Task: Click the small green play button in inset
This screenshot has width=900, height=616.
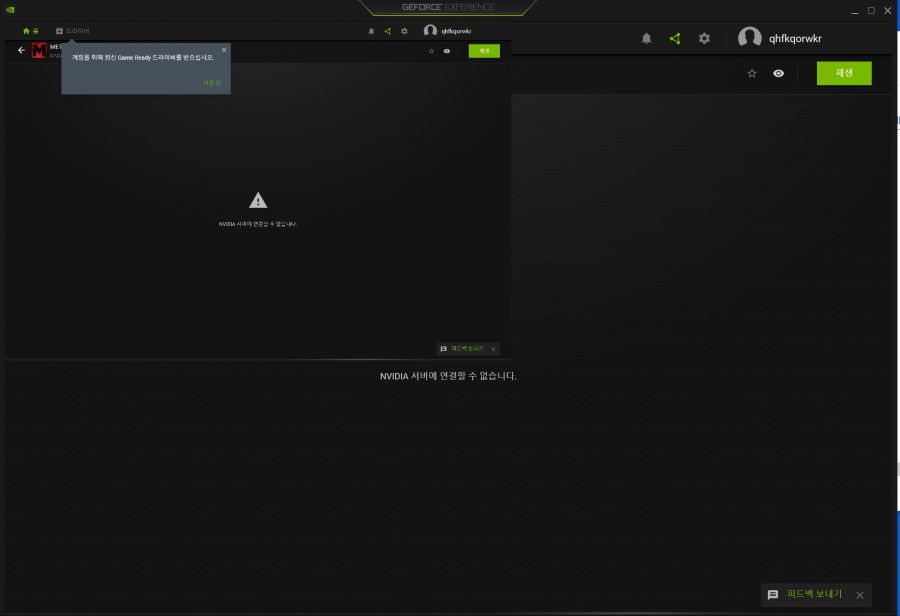Action: tap(484, 51)
